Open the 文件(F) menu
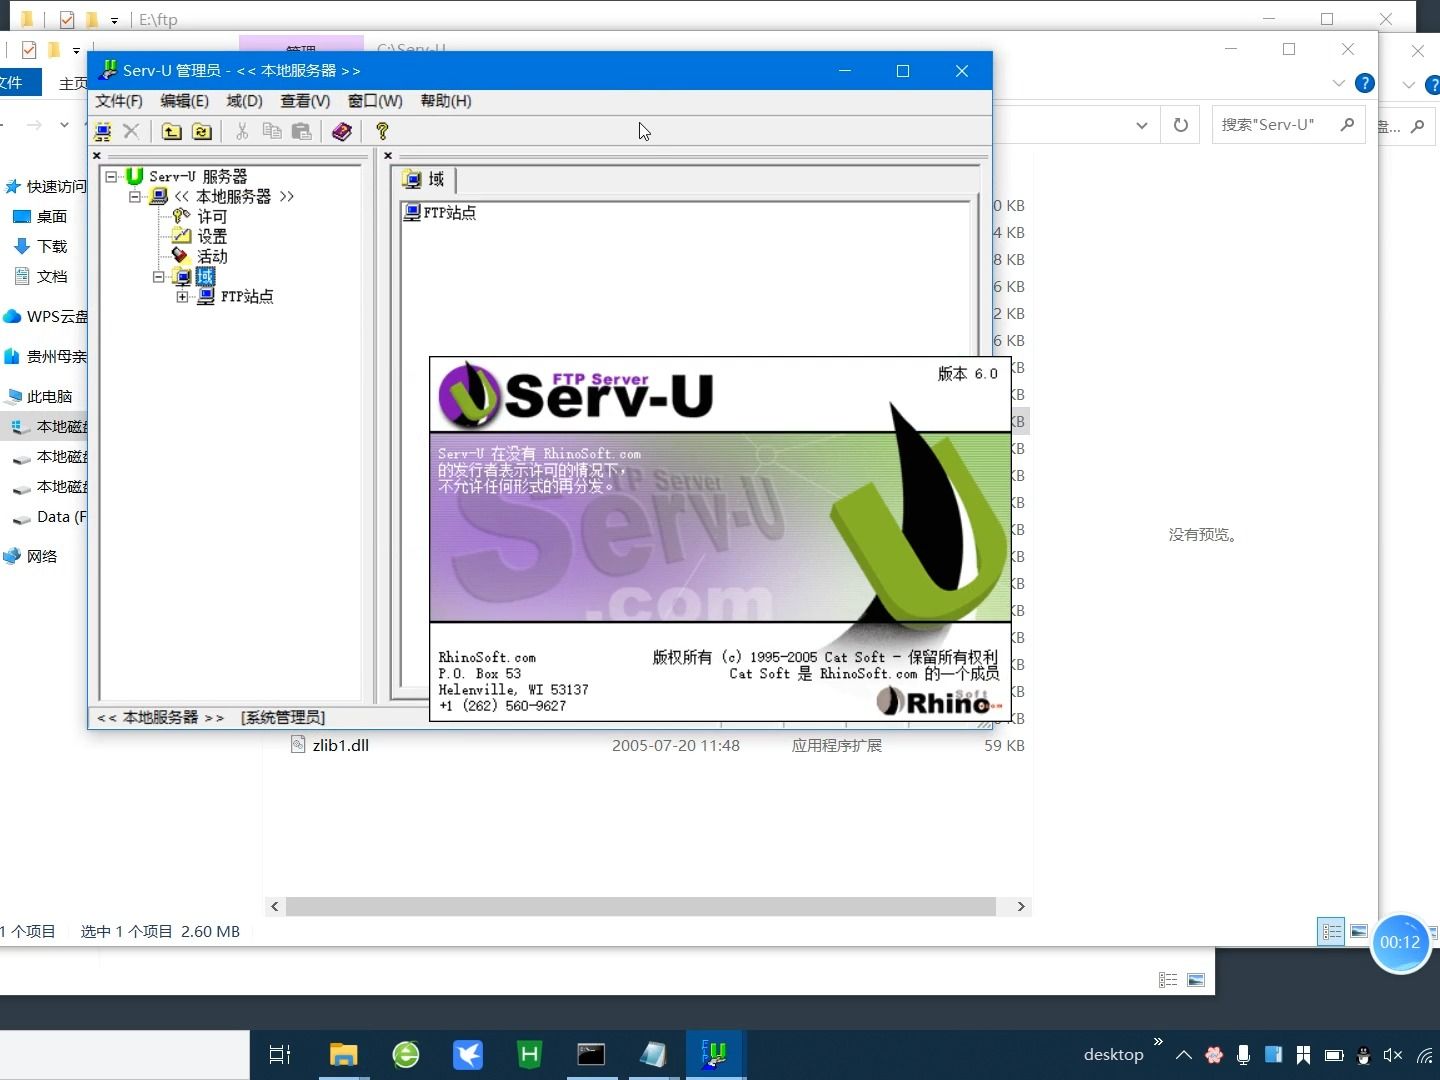This screenshot has height=1080, width=1440. [x=119, y=101]
